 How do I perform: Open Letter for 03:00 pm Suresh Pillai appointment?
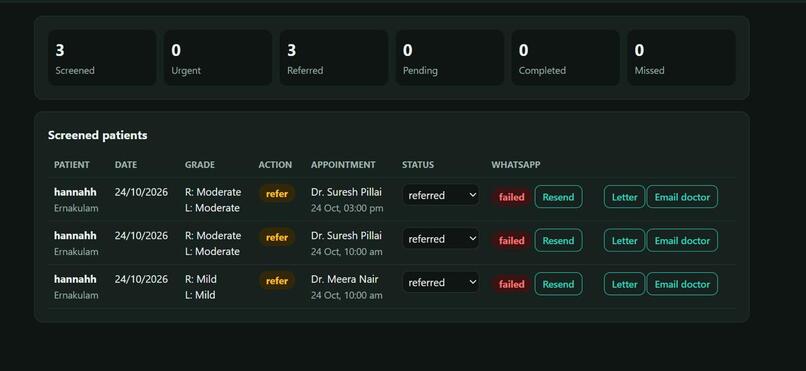tap(624, 197)
